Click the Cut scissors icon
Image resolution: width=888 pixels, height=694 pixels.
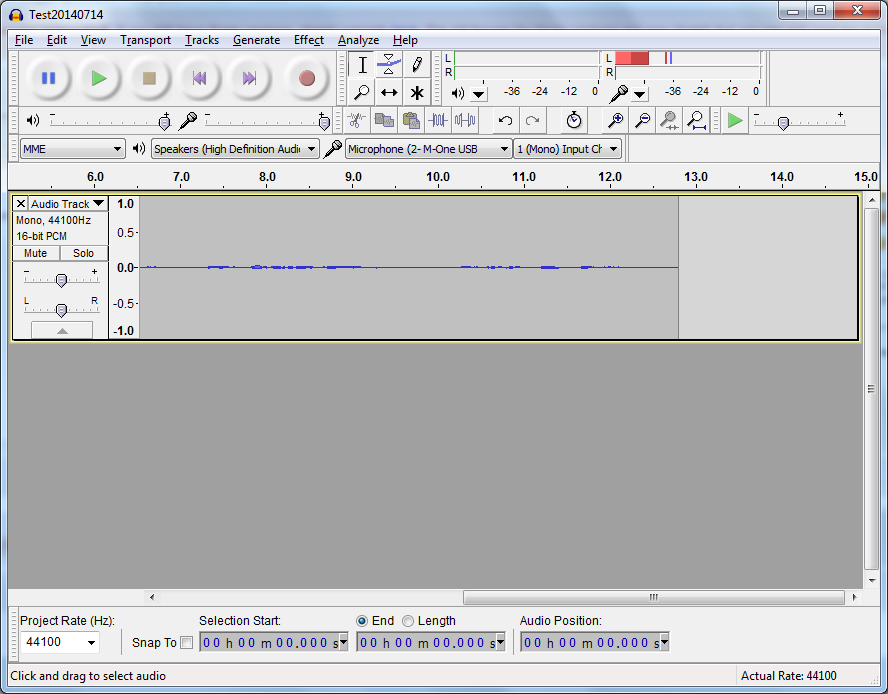[x=356, y=120]
